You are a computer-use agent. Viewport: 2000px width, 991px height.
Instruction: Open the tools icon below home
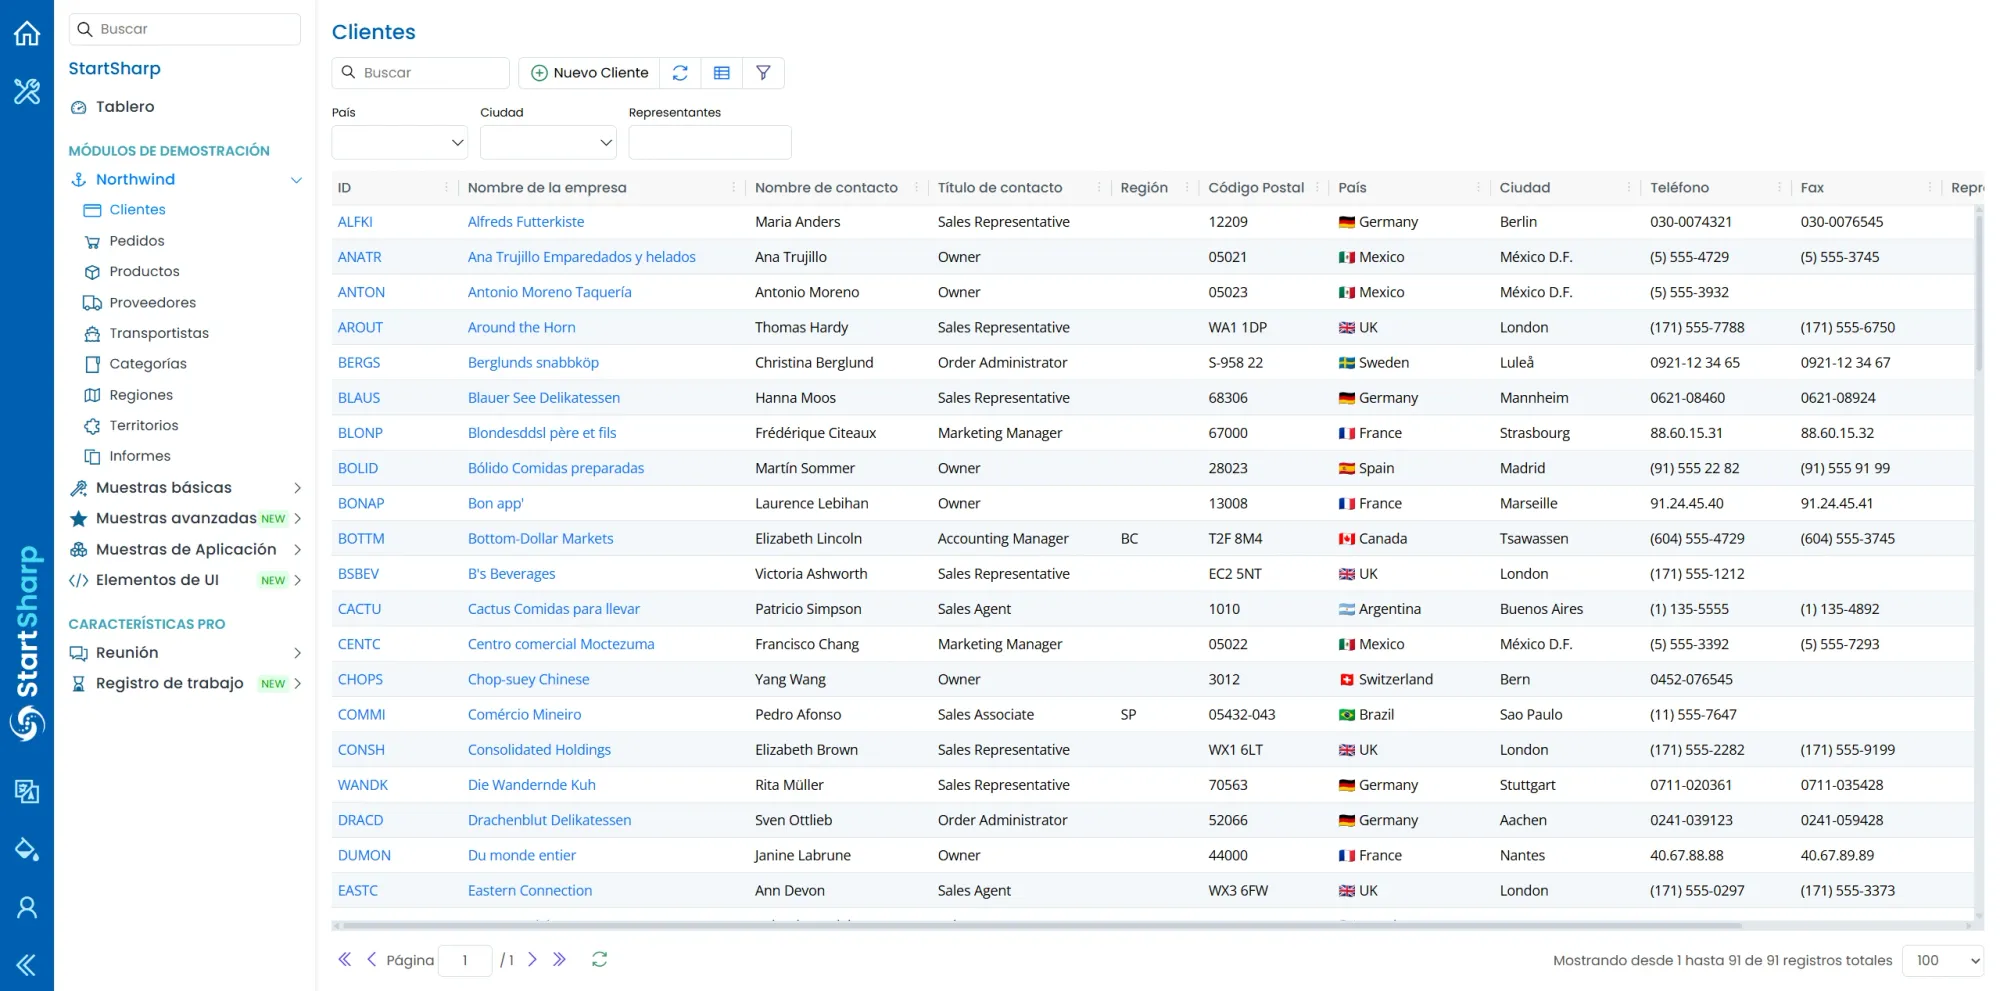coord(27,91)
